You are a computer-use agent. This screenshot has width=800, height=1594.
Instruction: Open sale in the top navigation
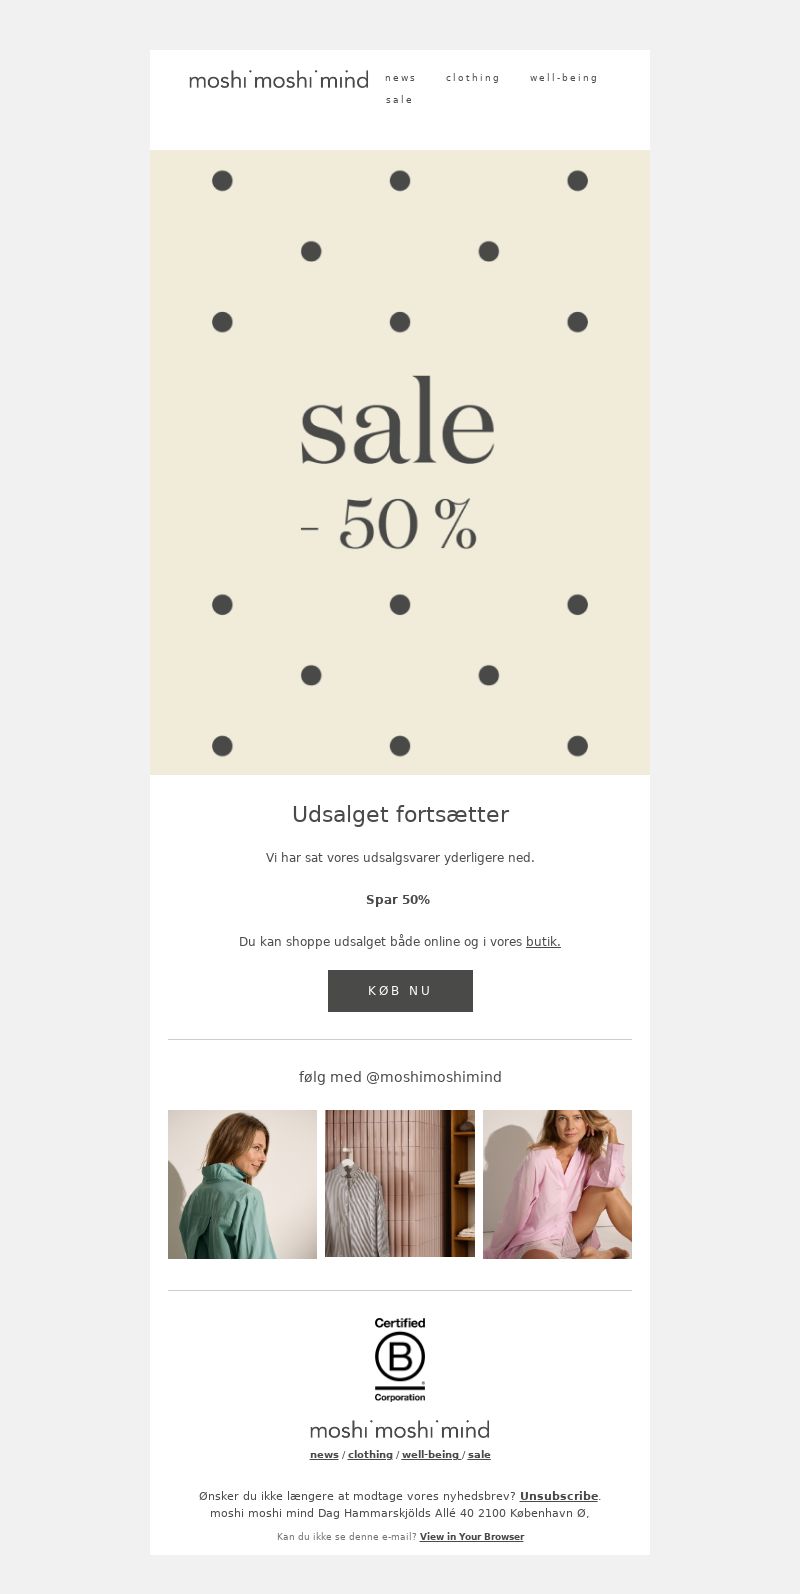click(x=399, y=100)
